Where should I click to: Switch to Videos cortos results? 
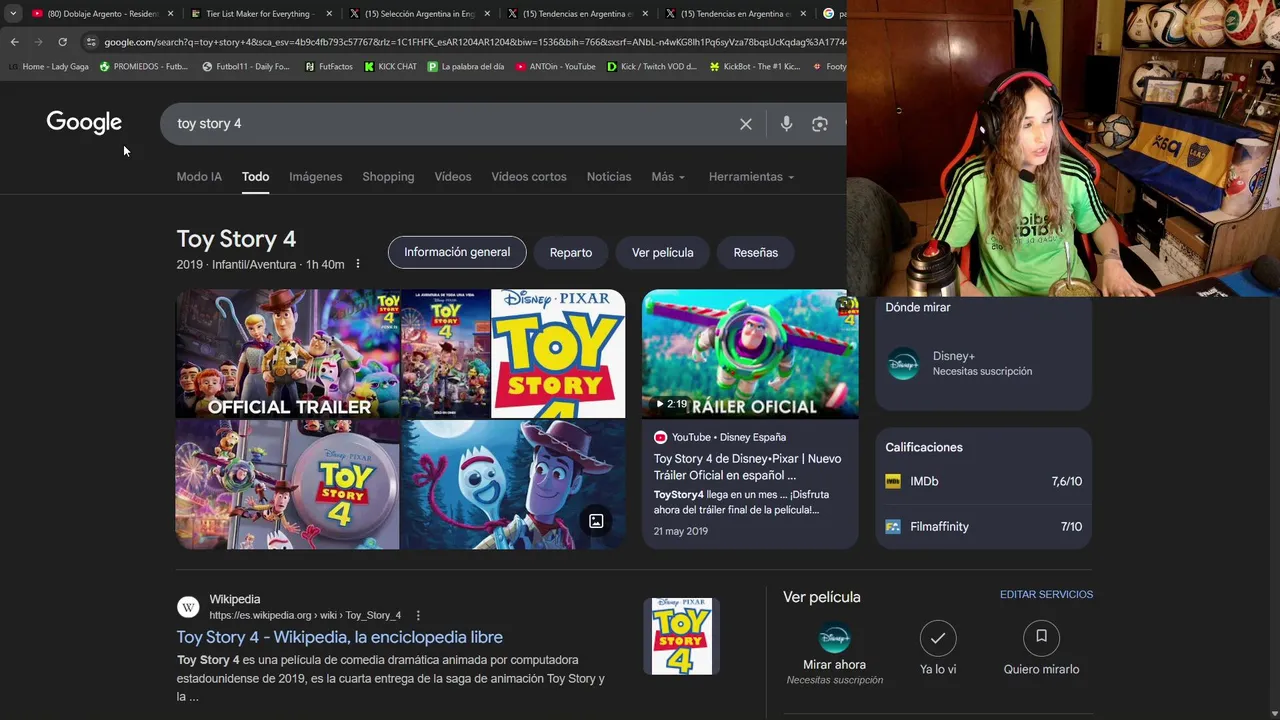[x=528, y=177]
